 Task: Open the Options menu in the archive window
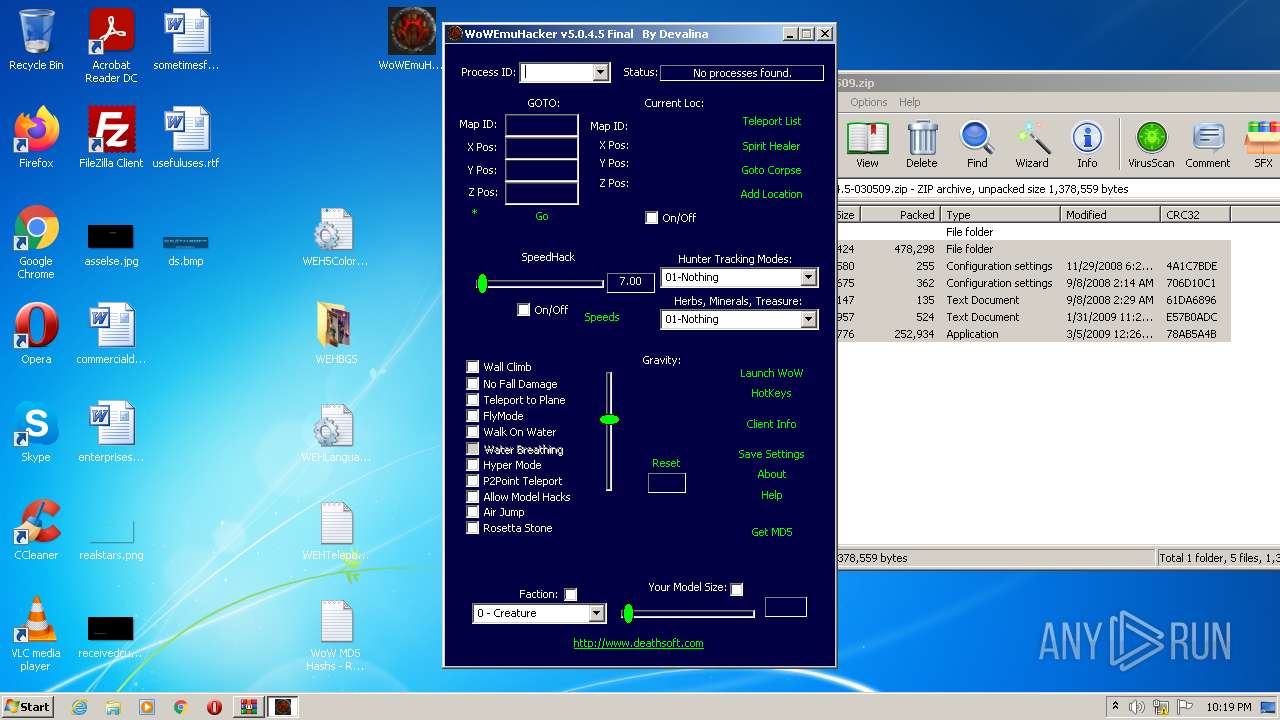pos(869,102)
